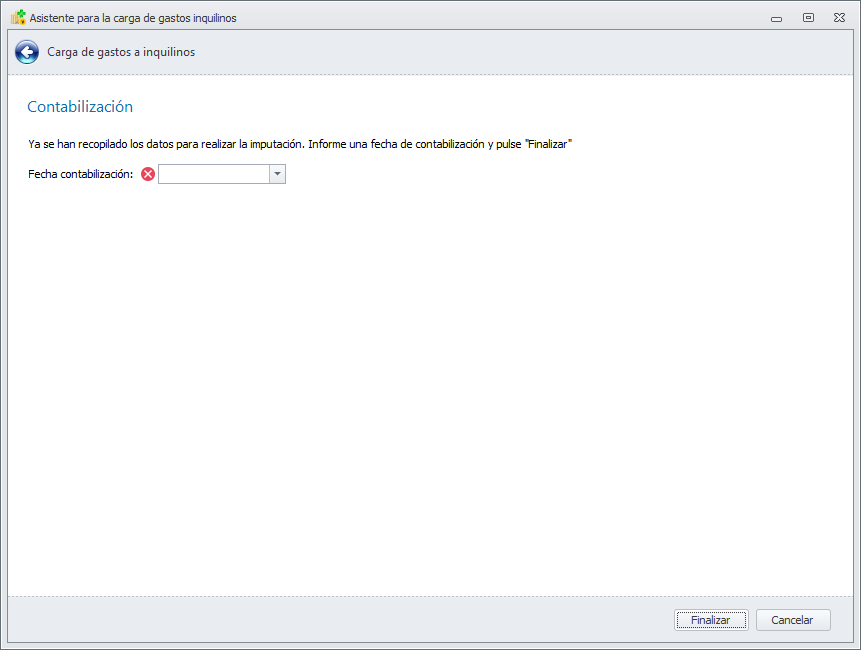
Task: Click the 'Fecha contabilización:' label
Action: pyautogui.click(x=81, y=174)
